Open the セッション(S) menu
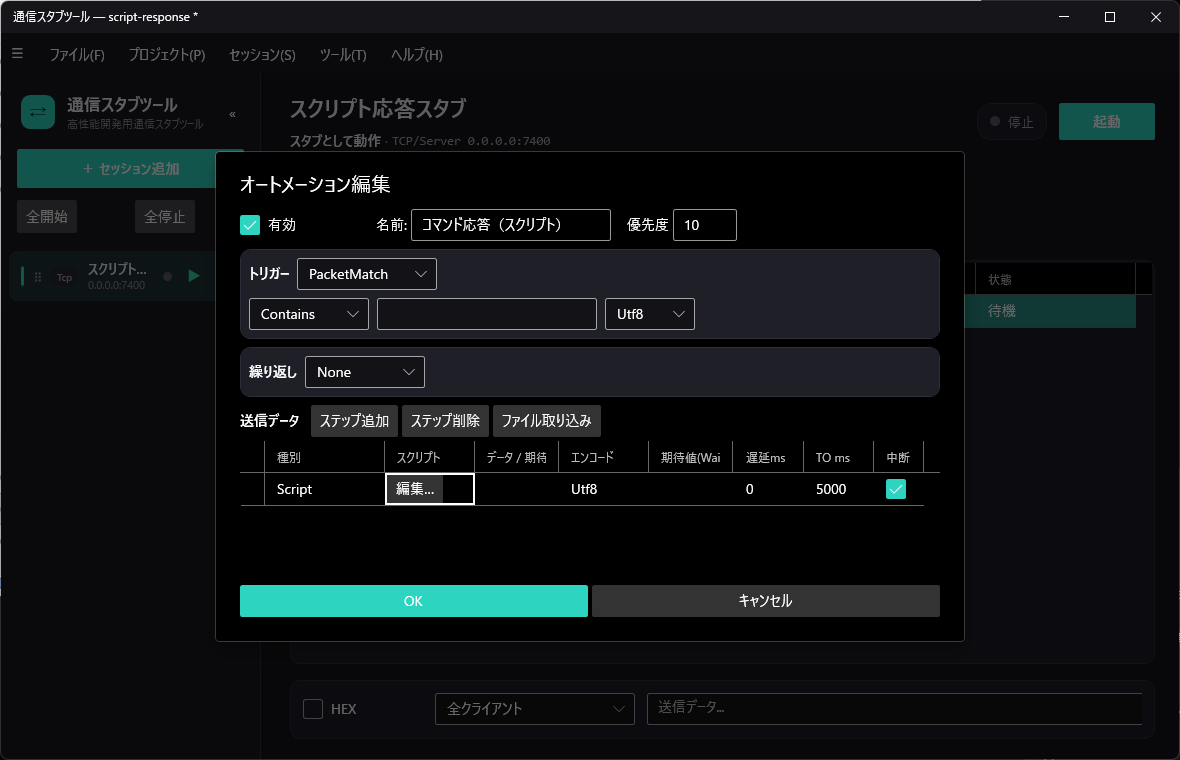Image resolution: width=1180 pixels, height=760 pixels. point(262,54)
